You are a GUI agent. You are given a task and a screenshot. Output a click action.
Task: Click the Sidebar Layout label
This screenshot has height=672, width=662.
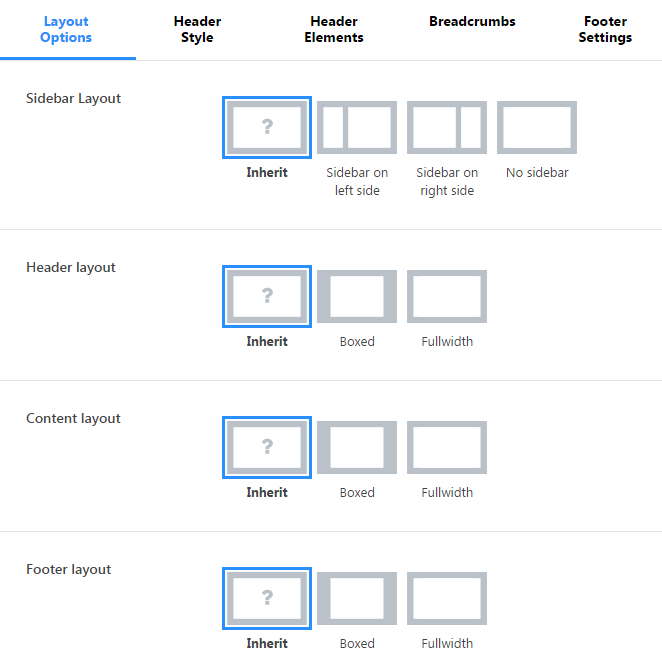(73, 99)
